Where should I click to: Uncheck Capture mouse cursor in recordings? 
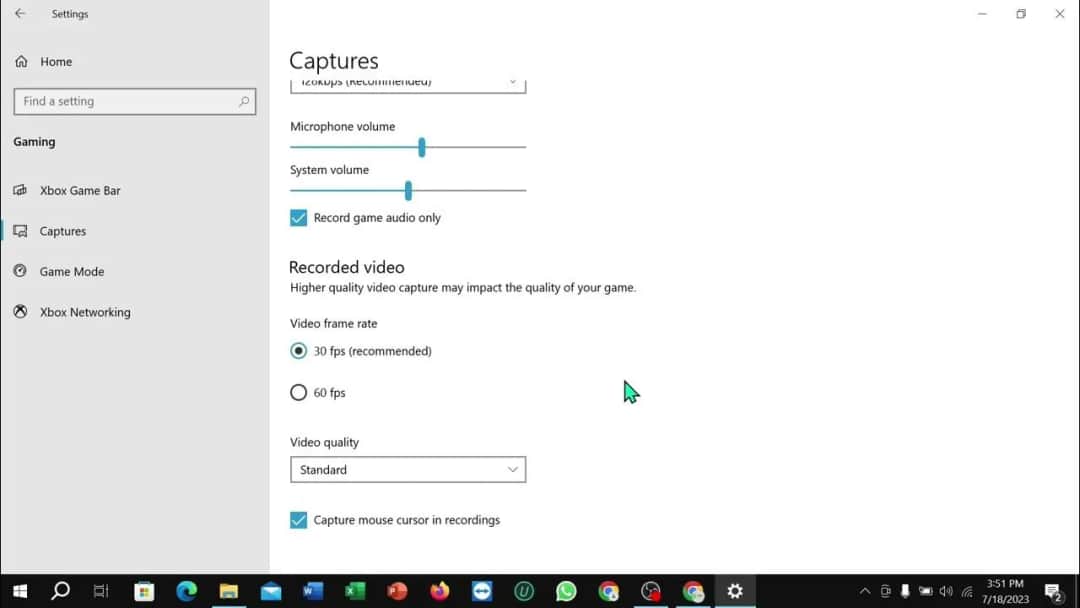pyautogui.click(x=298, y=520)
